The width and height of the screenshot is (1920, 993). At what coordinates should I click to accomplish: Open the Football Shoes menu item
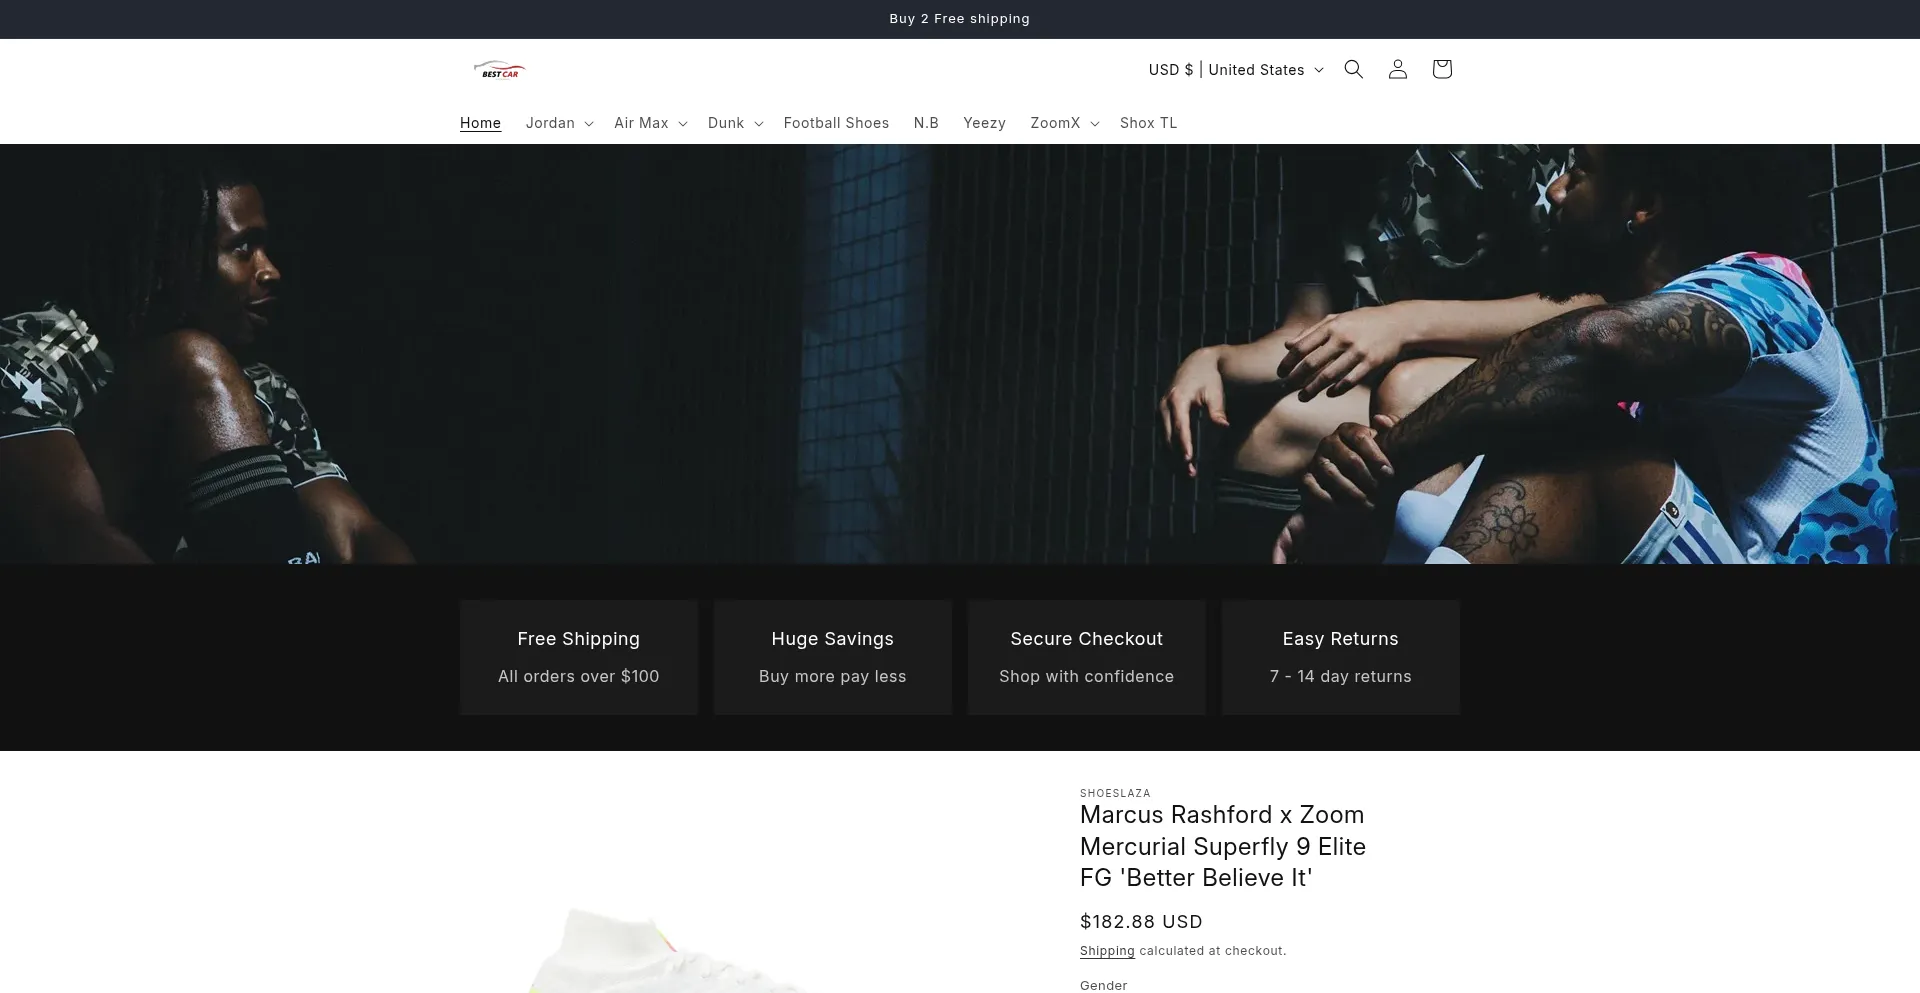point(836,123)
